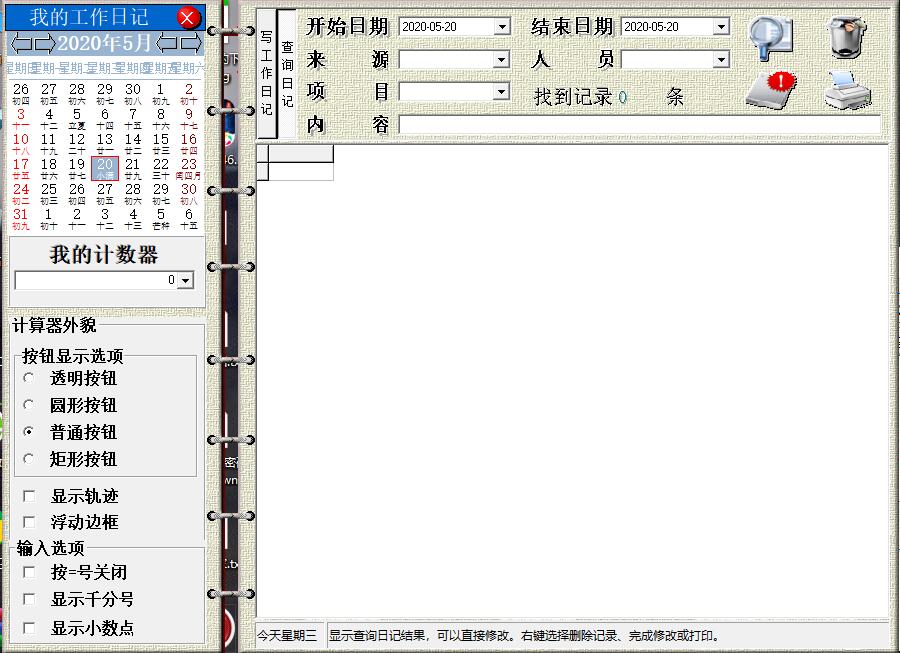Click the printer icon to print

[x=847, y=91]
